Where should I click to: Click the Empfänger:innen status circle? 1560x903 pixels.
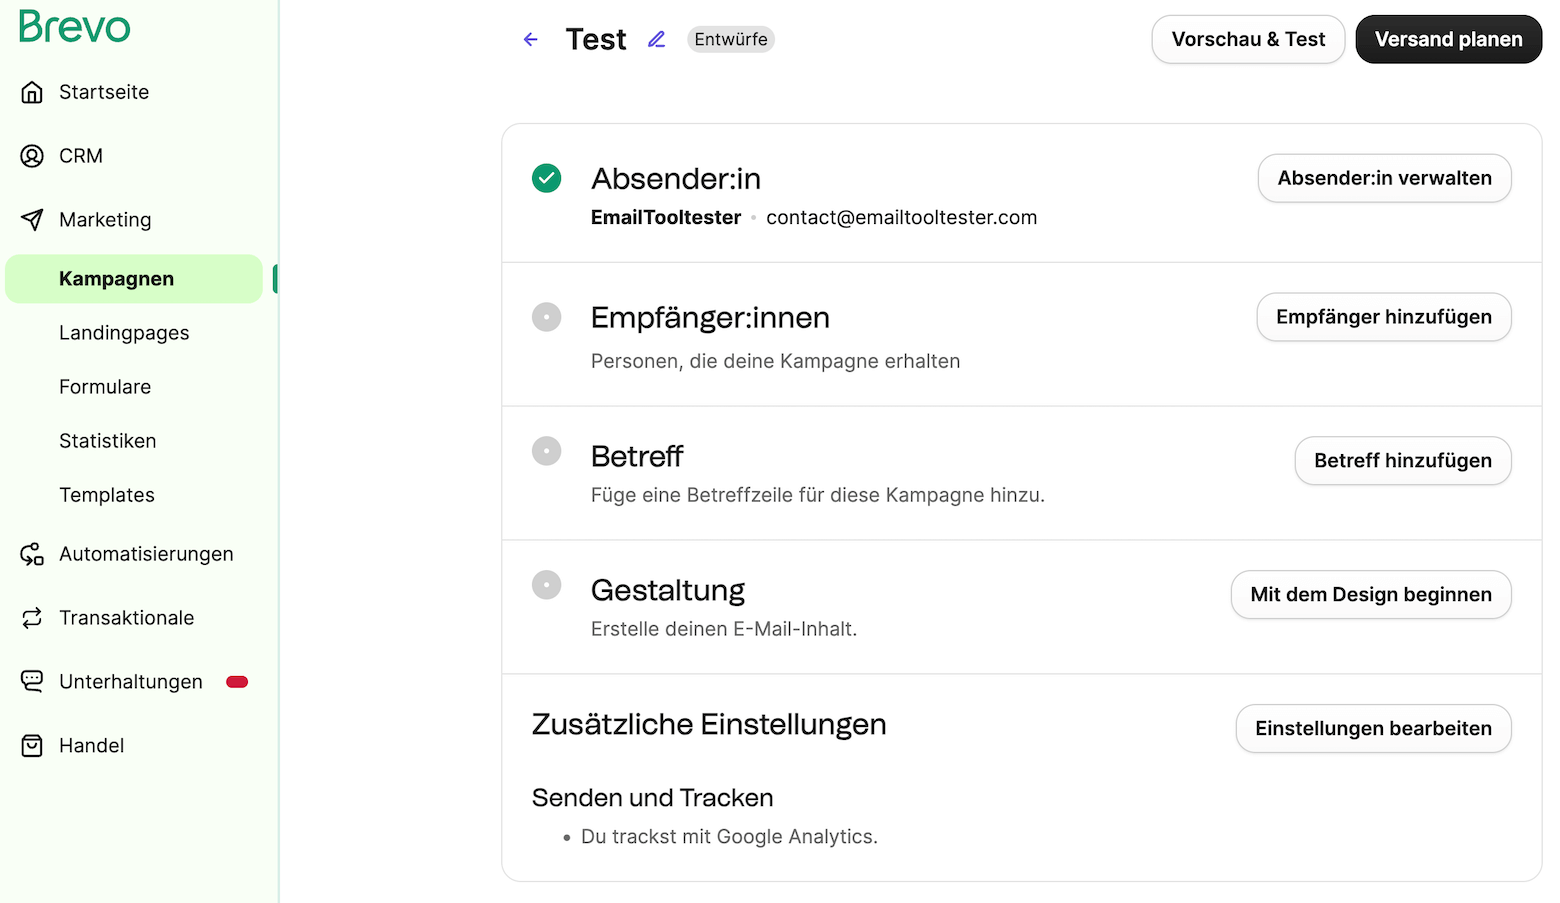tap(546, 317)
